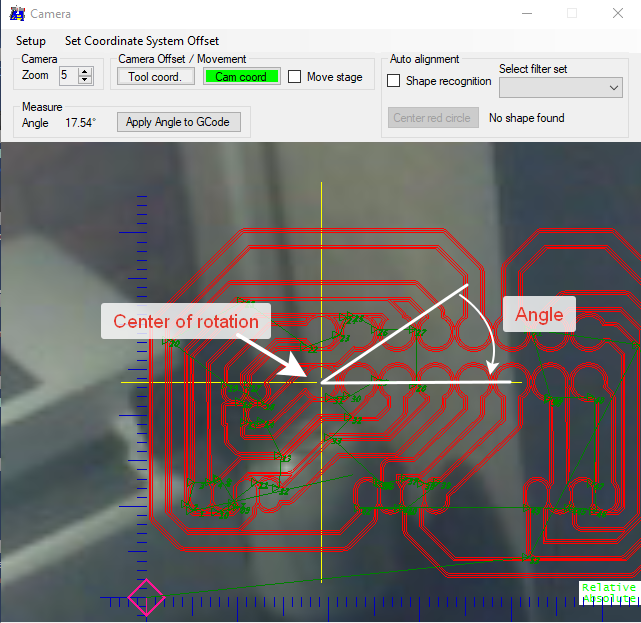Open the Setup menu
Viewport: 641px width, 623px height.
[x=31, y=41]
